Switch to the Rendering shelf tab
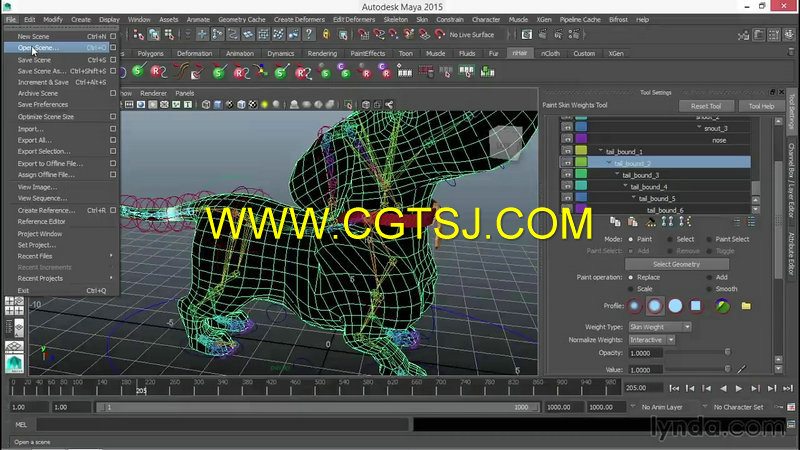The height and width of the screenshot is (450, 800). click(x=322, y=53)
